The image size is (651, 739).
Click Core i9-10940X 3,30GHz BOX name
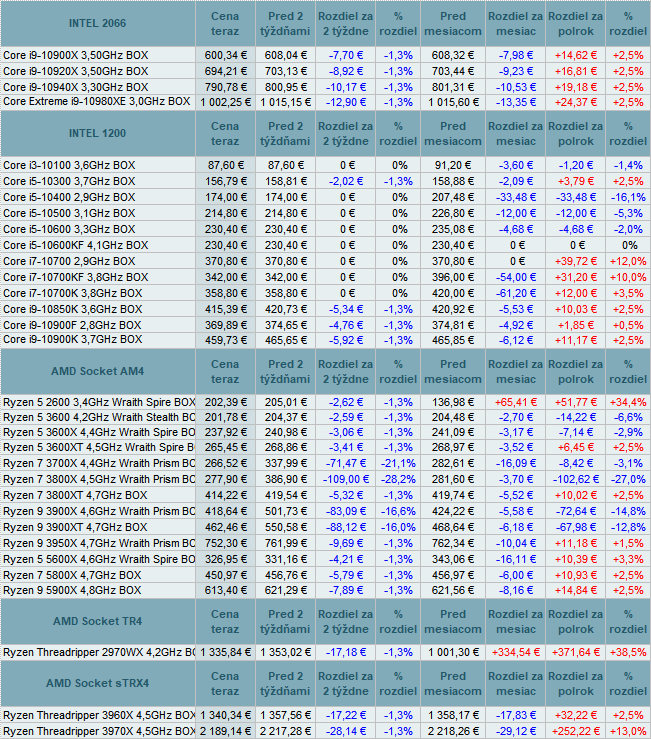coord(75,87)
